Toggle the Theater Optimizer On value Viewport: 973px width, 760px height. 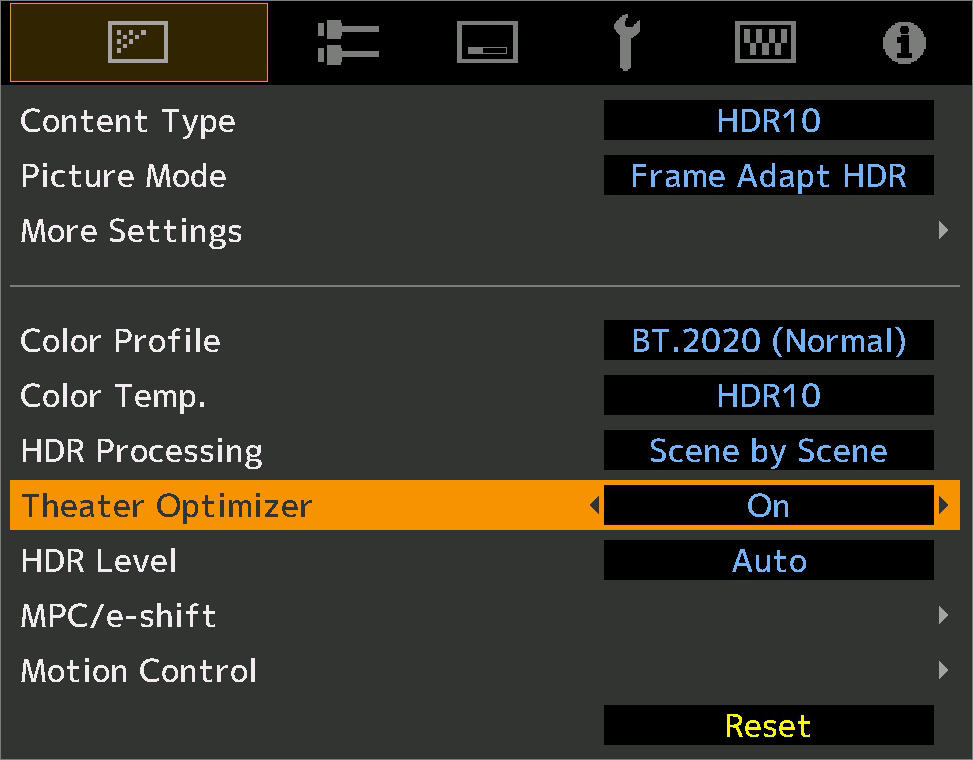point(768,506)
